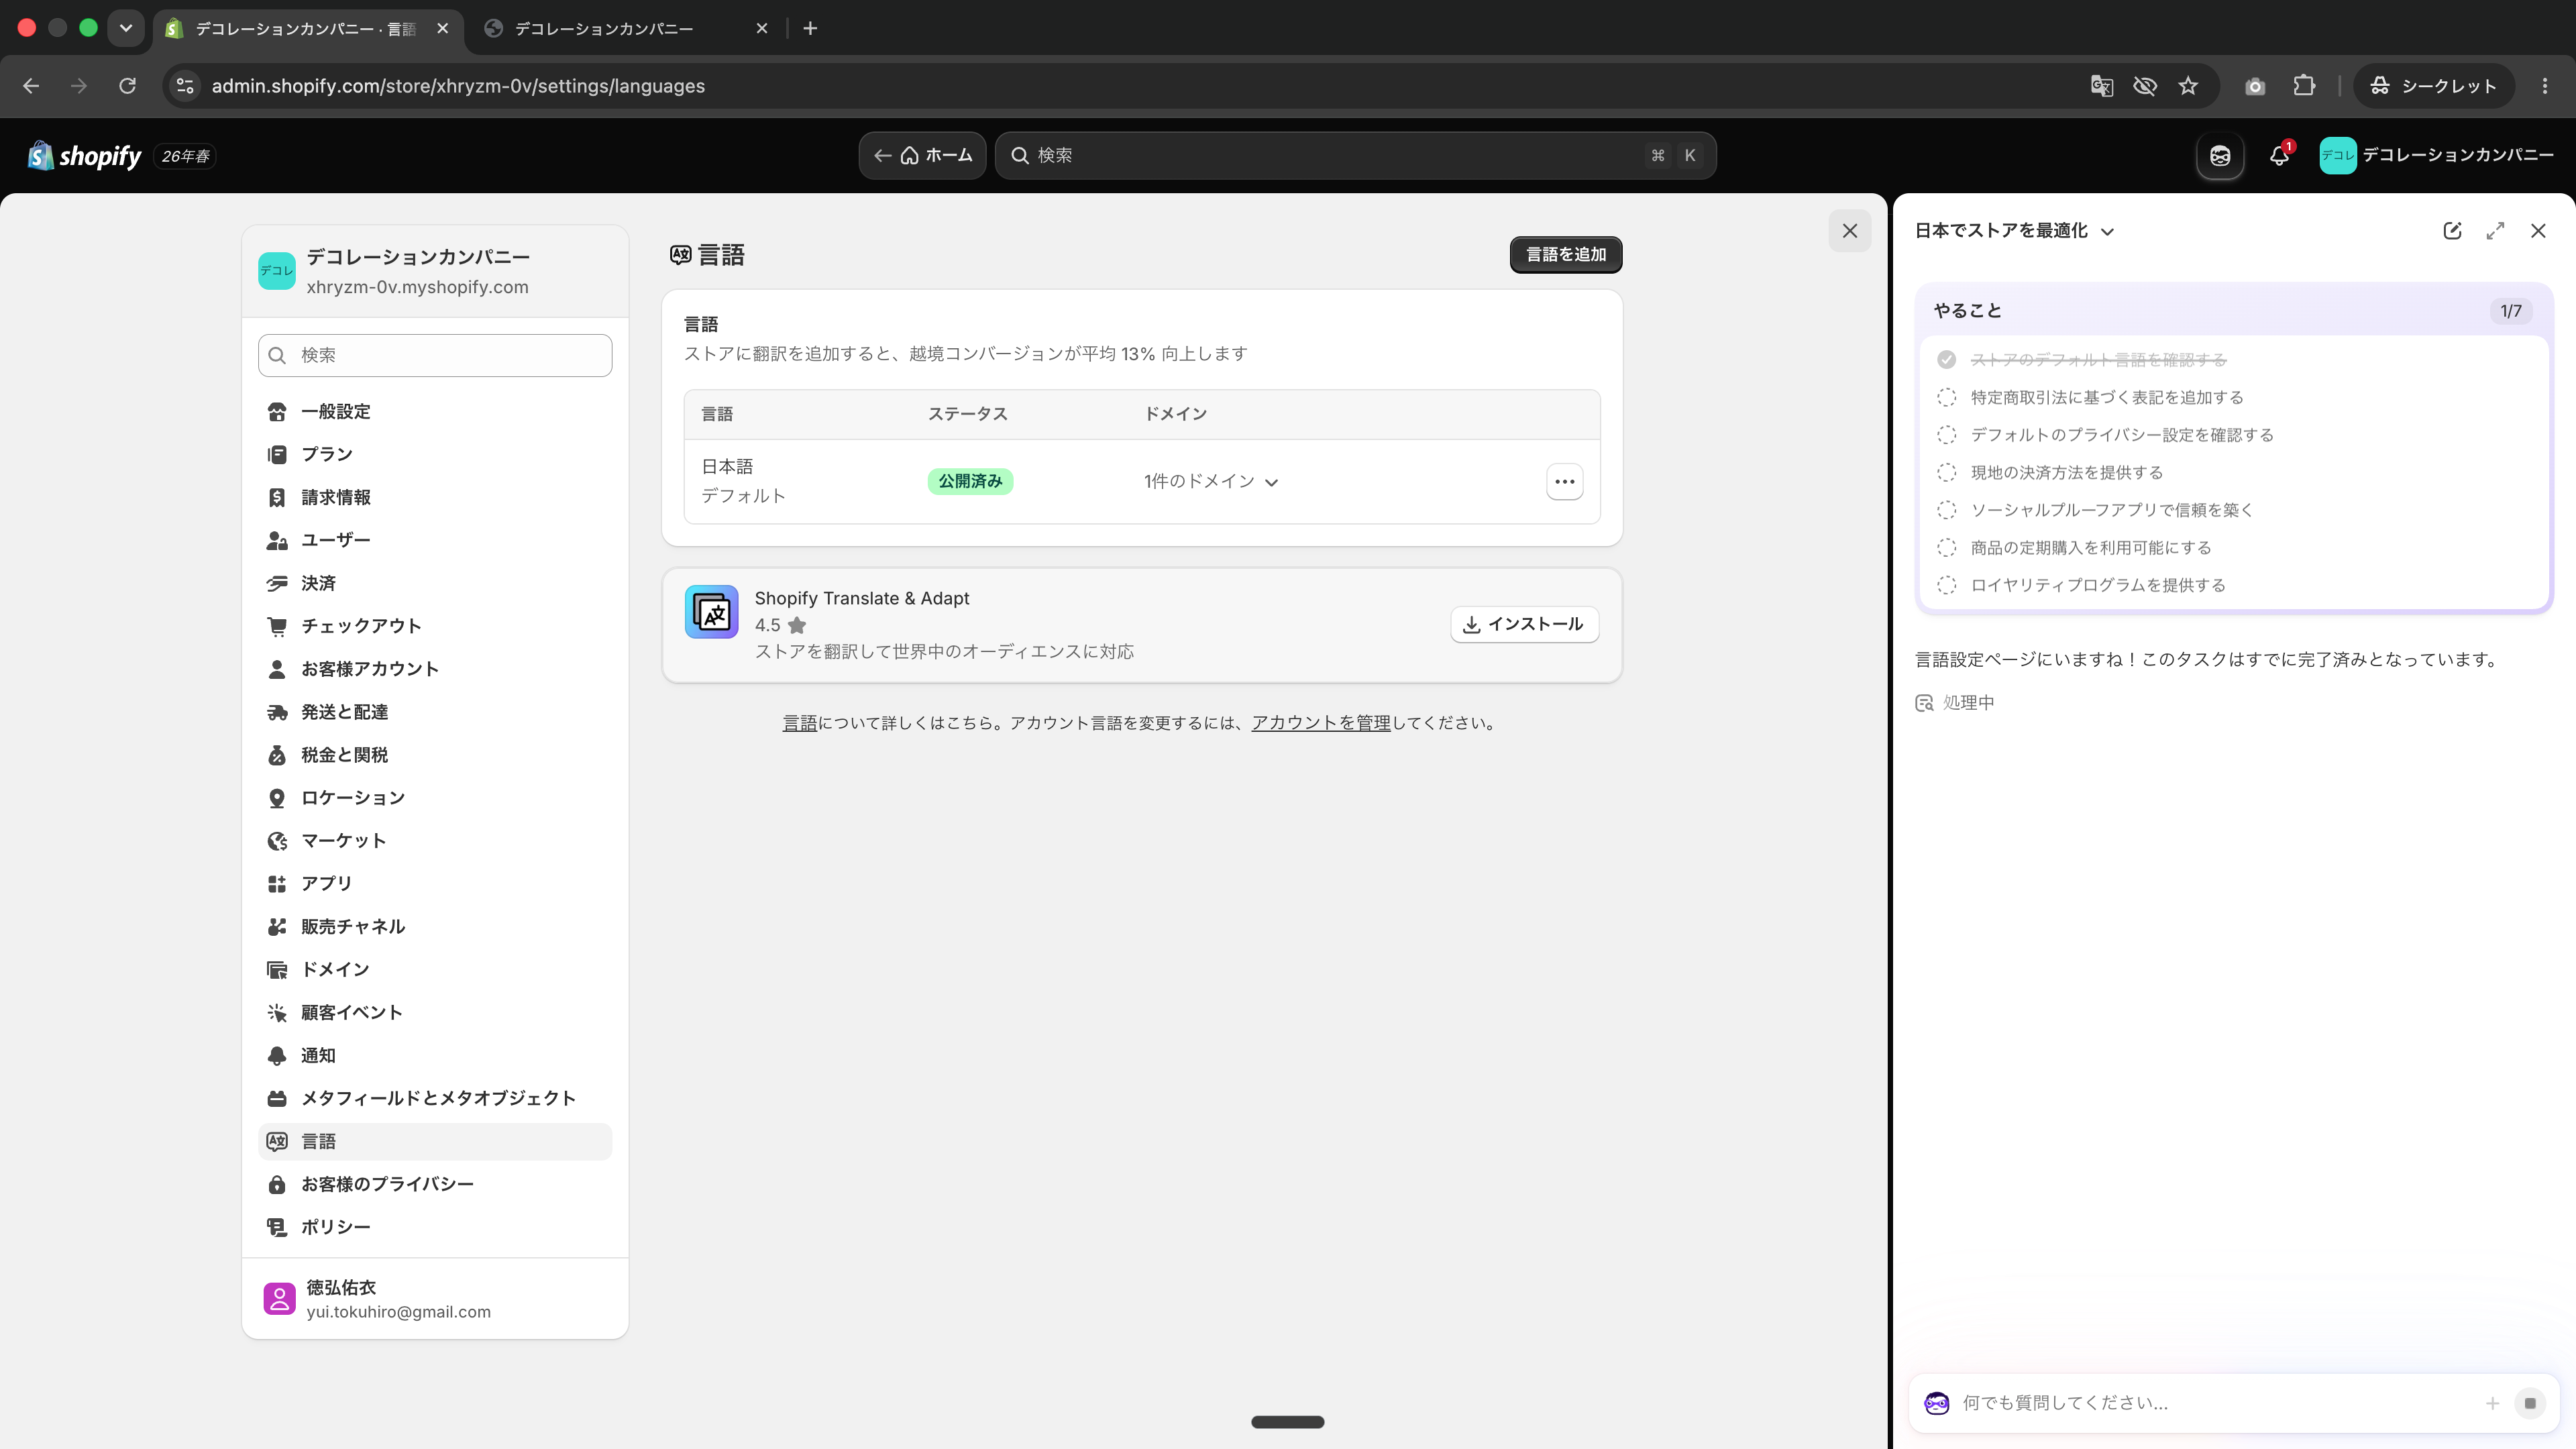Open the デコレーションカンパニー store account menu in top bar
The image size is (2576, 1449).
pos(2436,156)
